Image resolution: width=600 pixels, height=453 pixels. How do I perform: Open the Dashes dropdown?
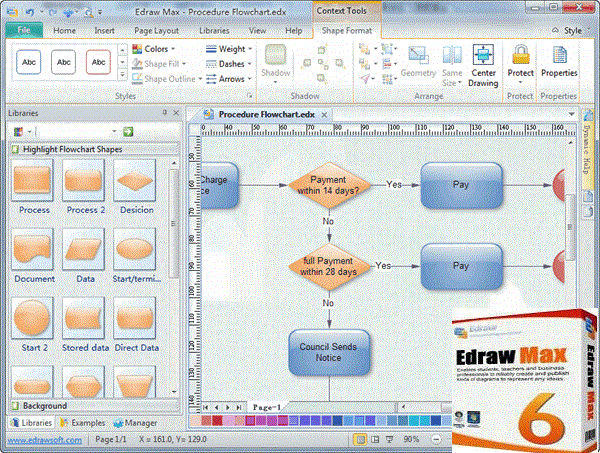(x=229, y=64)
